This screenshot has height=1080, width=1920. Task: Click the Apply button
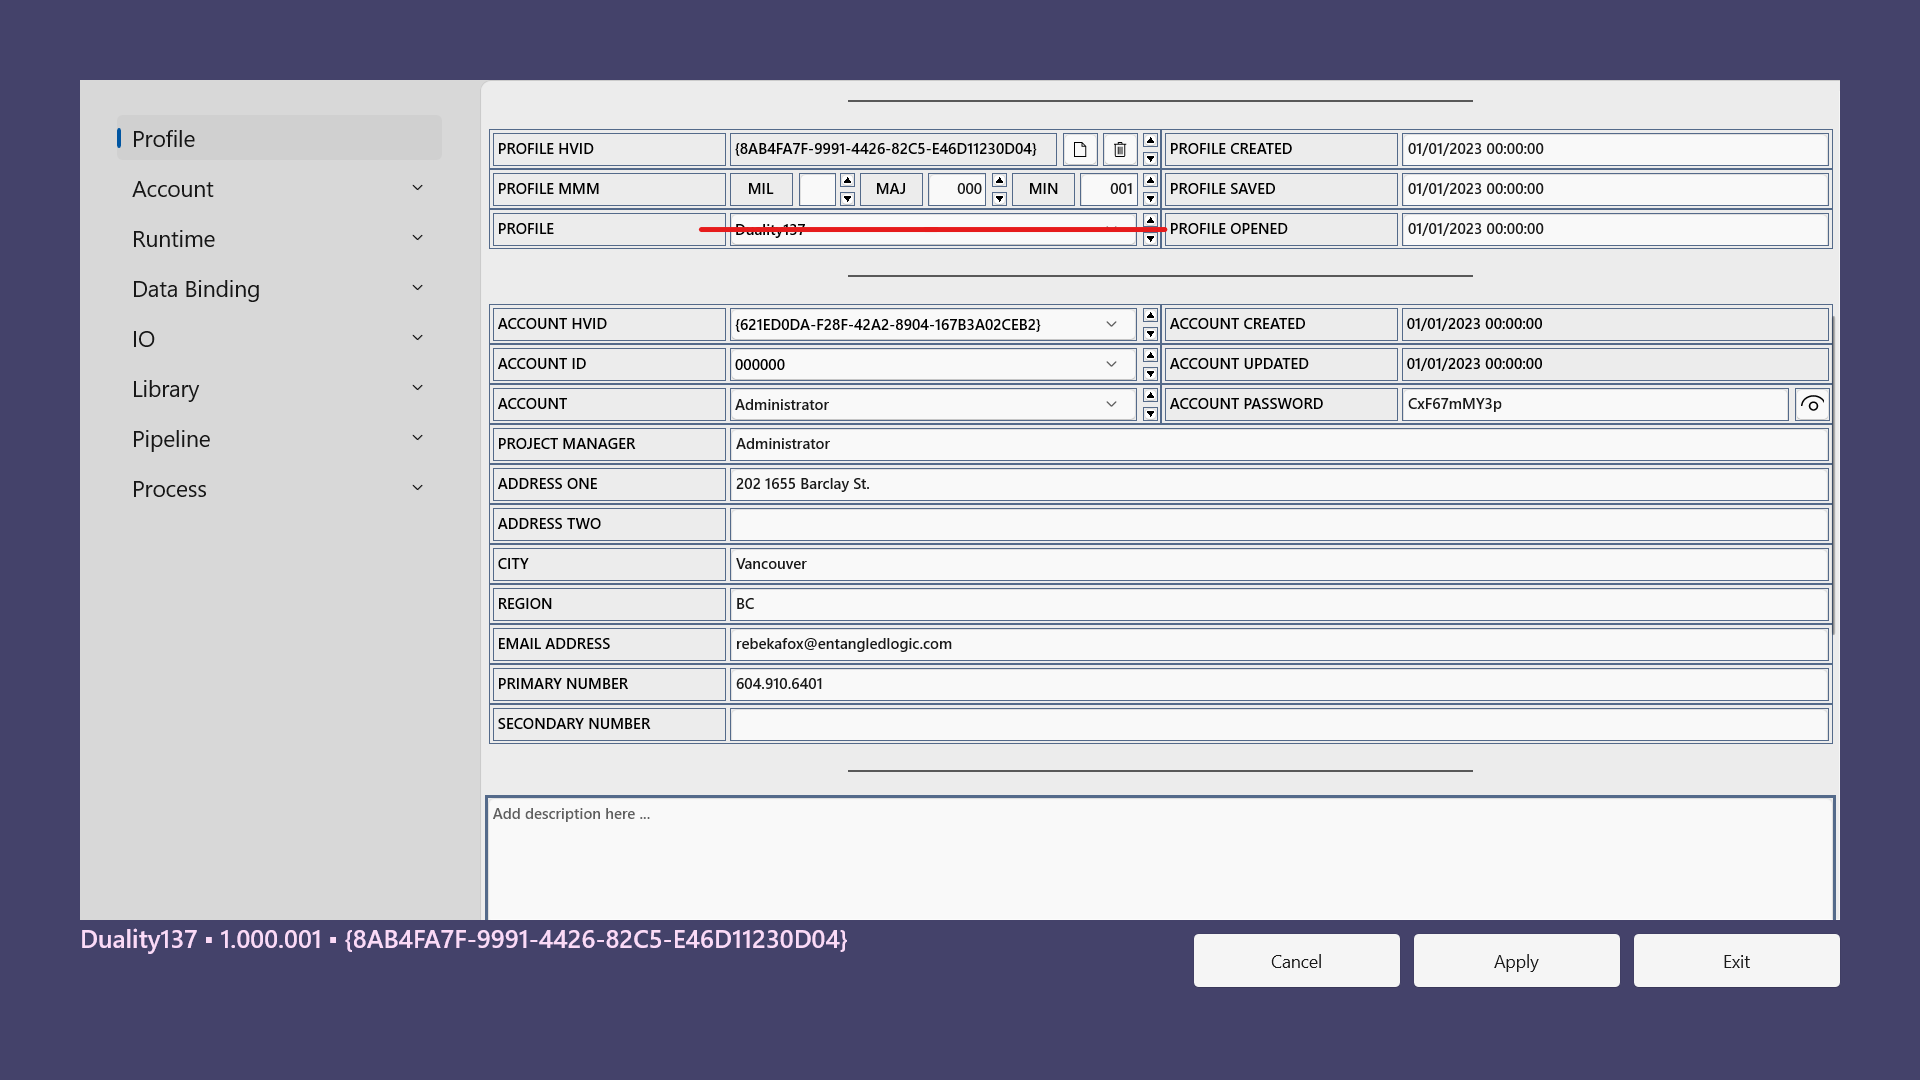pyautogui.click(x=1516, y=961)
